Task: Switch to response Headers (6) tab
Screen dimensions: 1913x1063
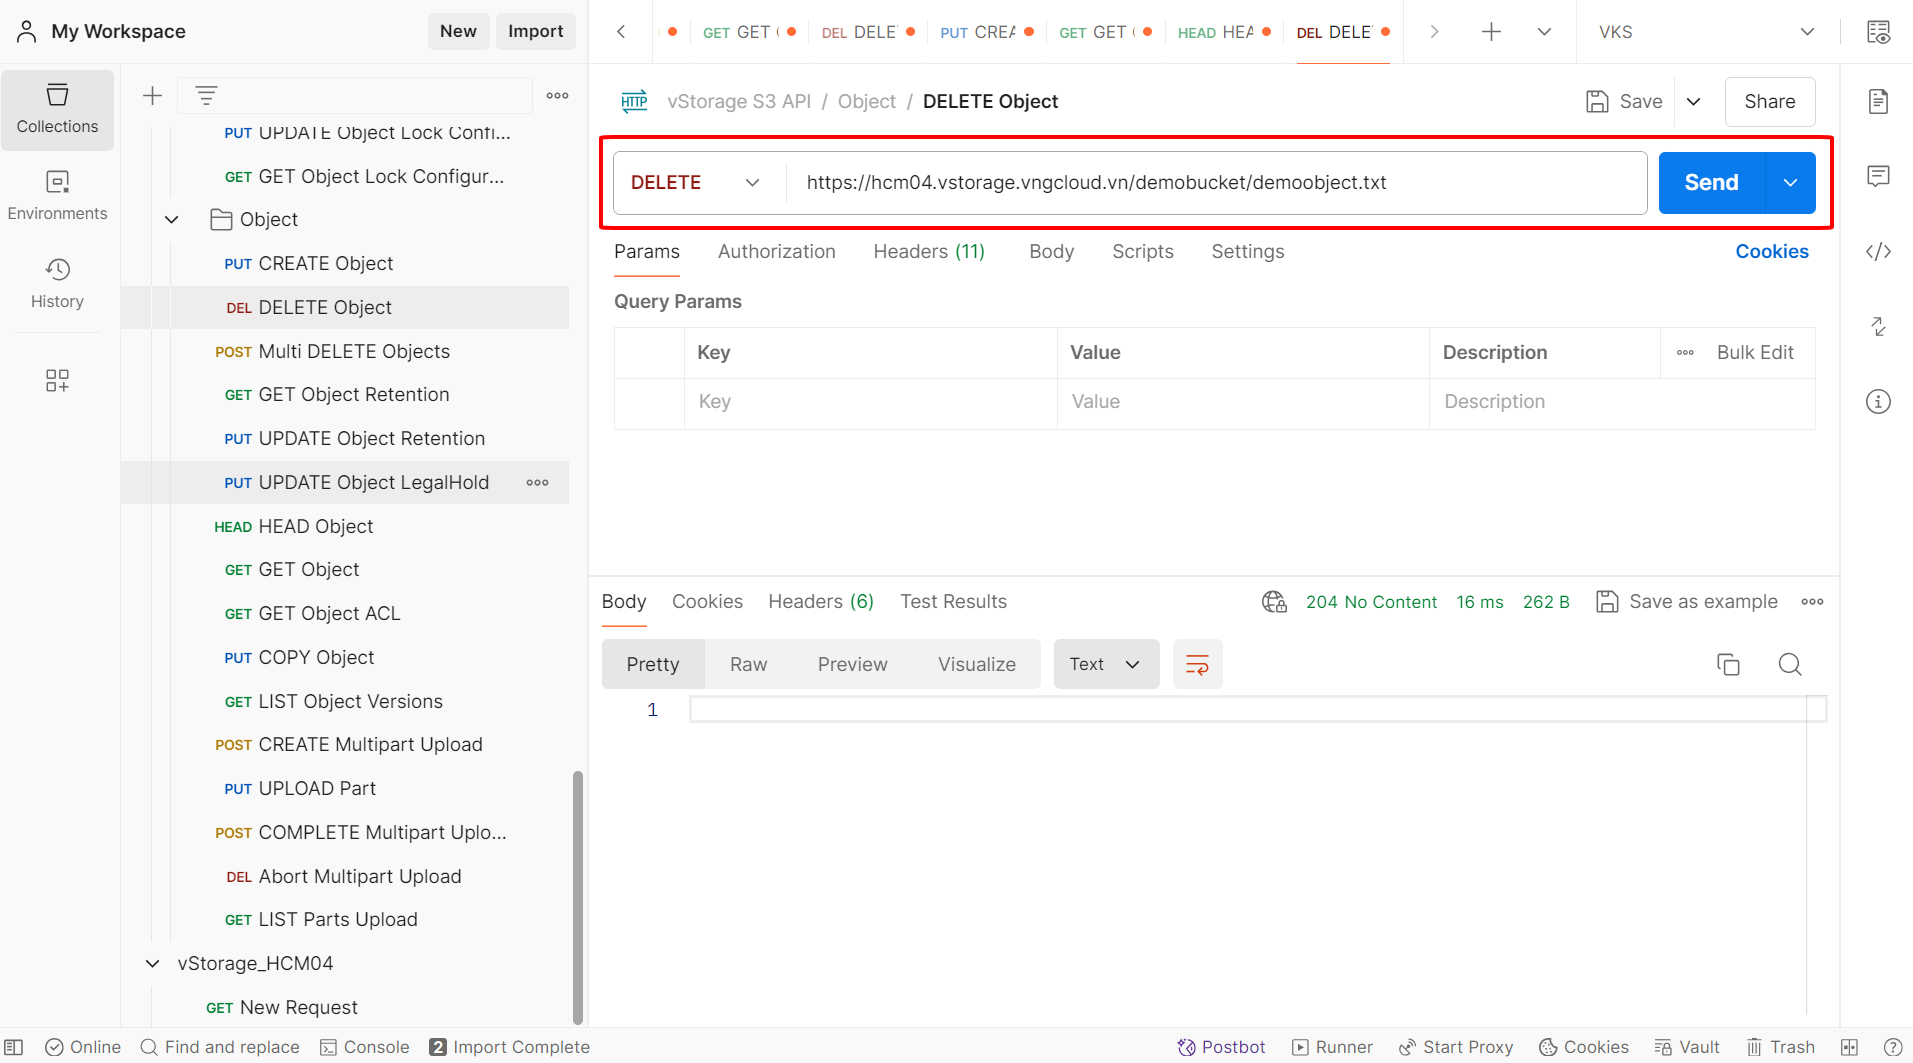Action: [x=820, y=601]
